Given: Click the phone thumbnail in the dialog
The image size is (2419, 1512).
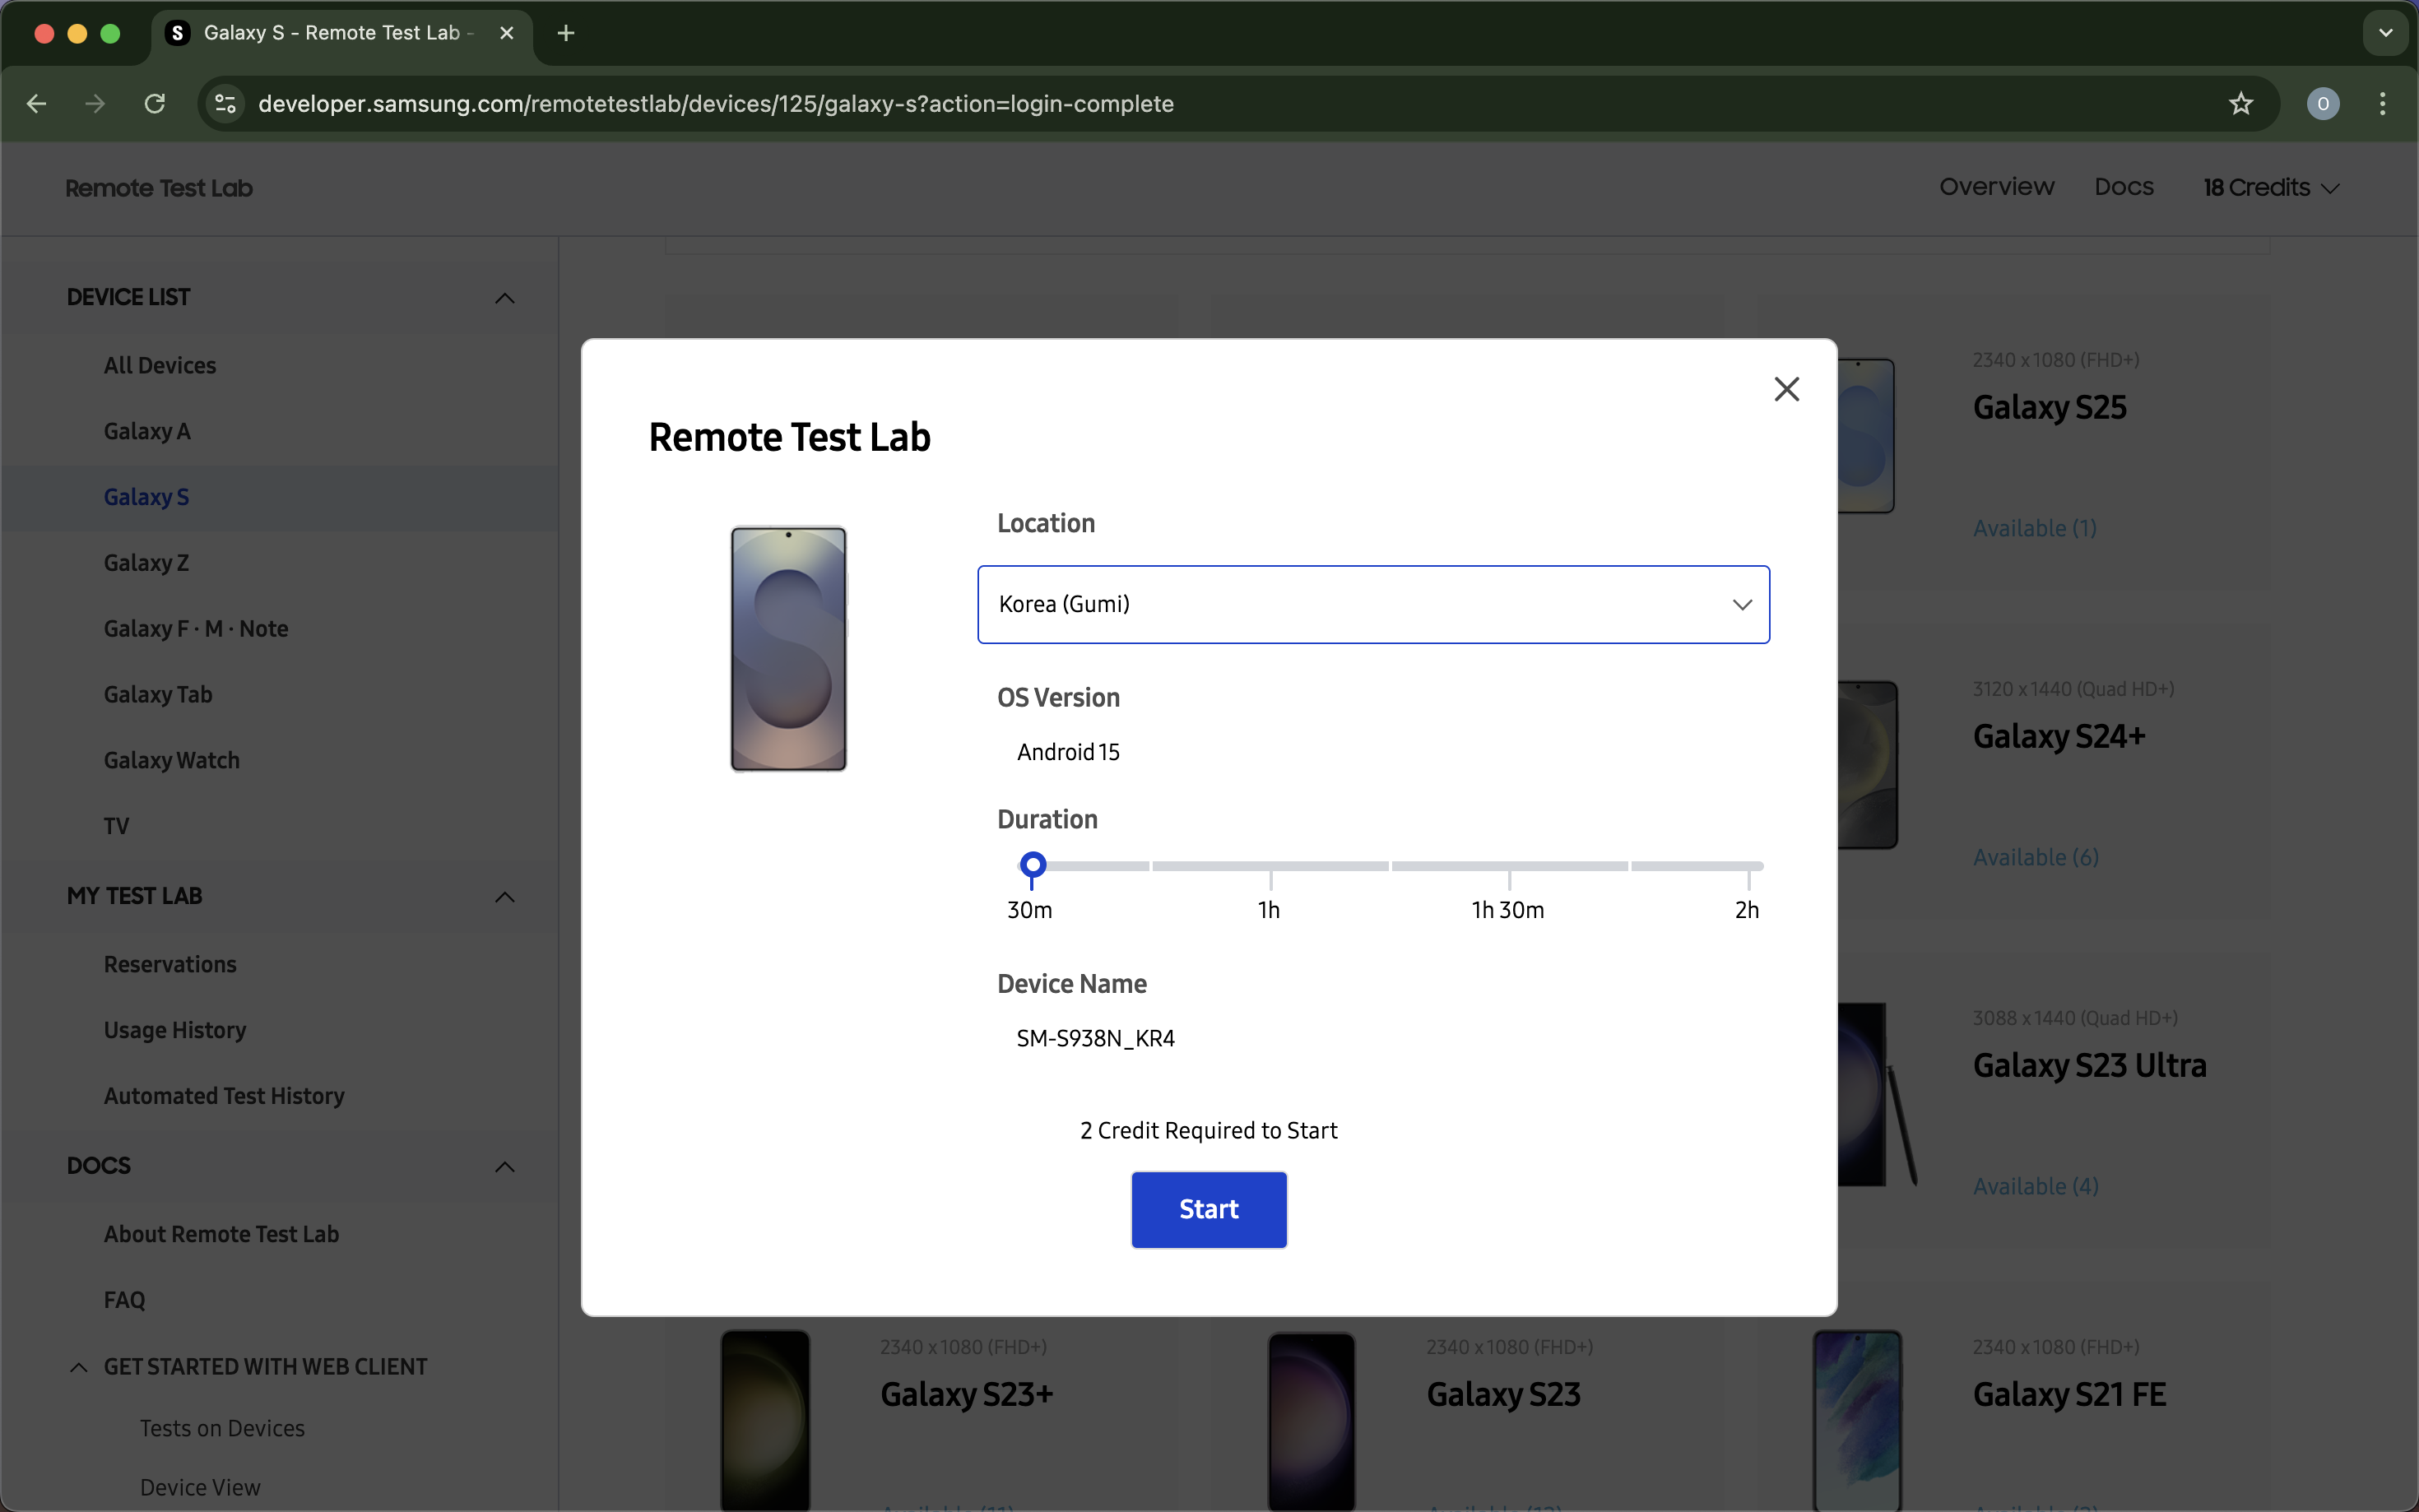Looking at the screenshot, I should pos(788,648).
